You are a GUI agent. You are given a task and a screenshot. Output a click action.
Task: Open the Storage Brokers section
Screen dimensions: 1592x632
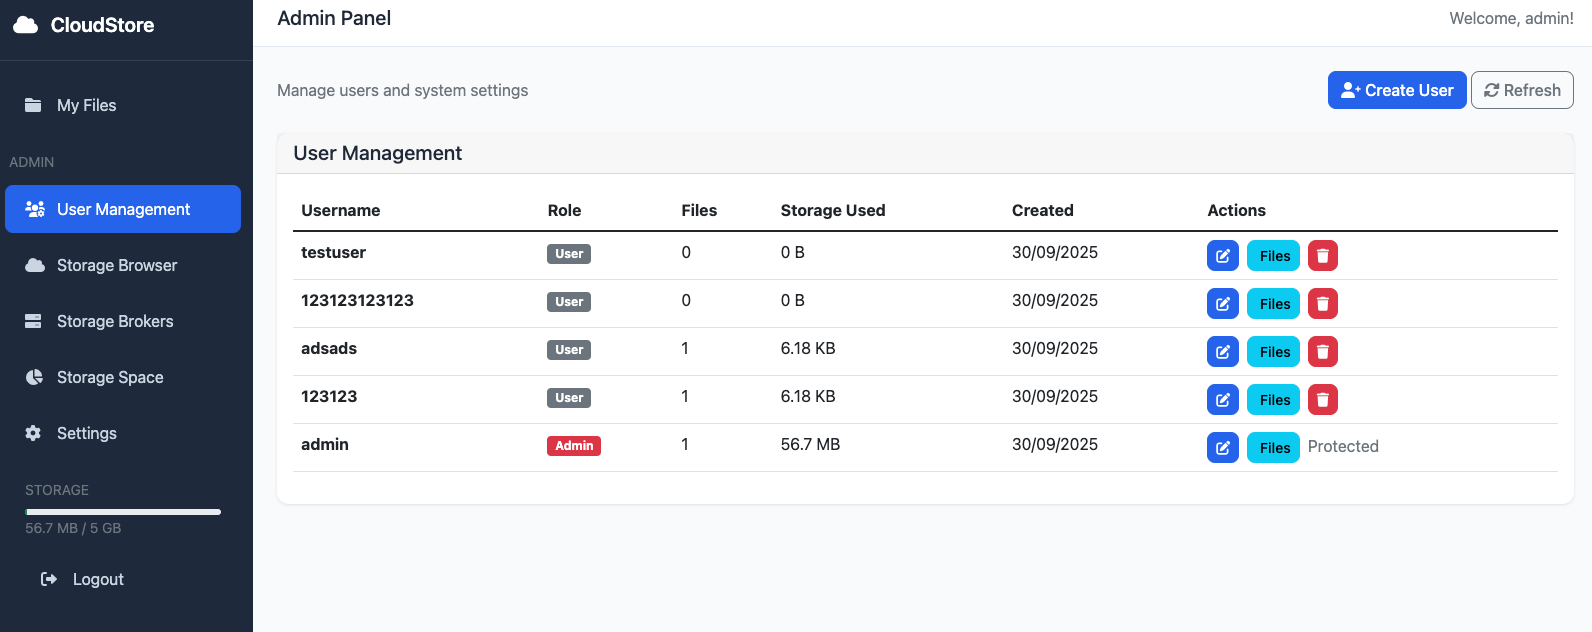click(115, 321)
